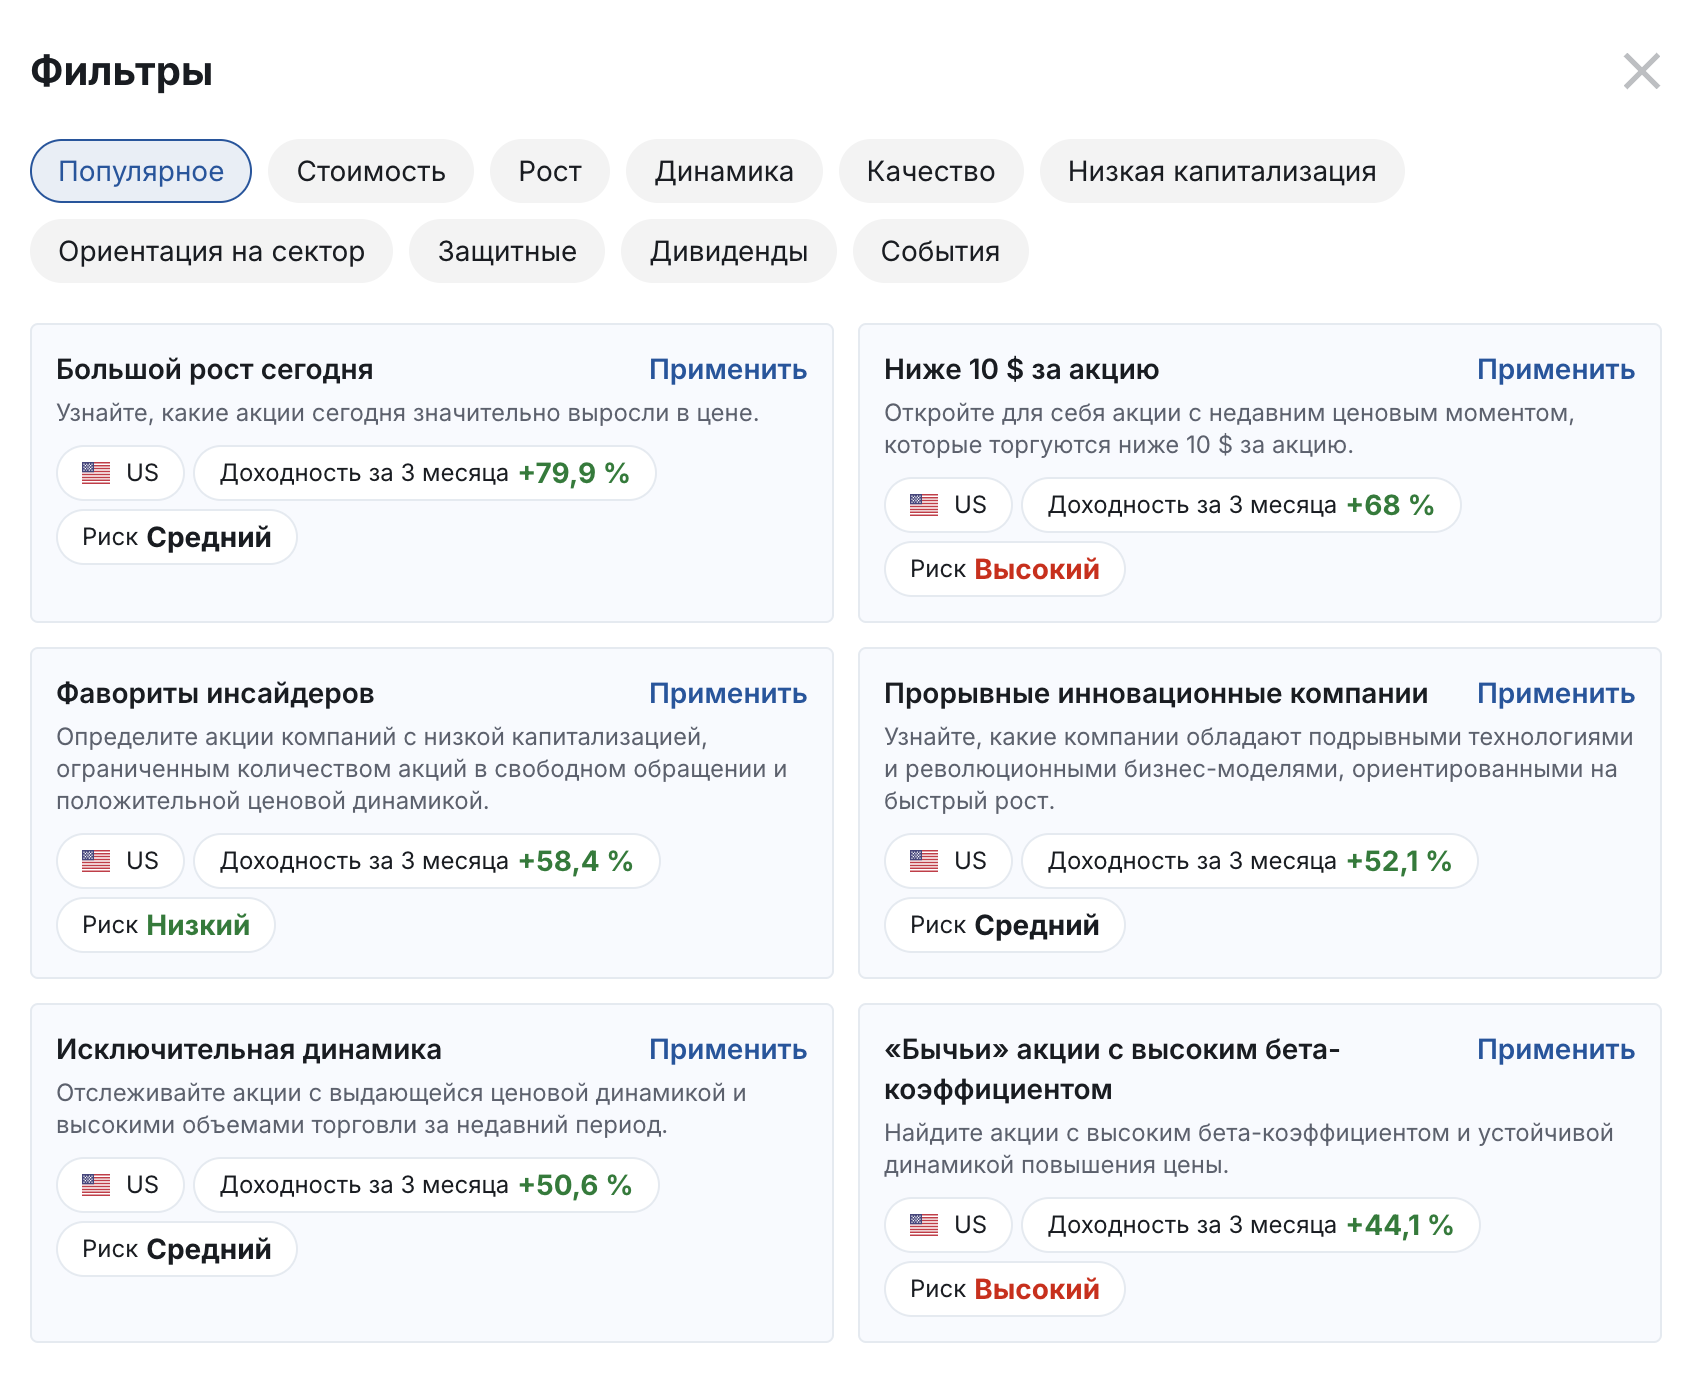
Task: Click US flag icon in Исключительная динамика card
Action: 96,1185
